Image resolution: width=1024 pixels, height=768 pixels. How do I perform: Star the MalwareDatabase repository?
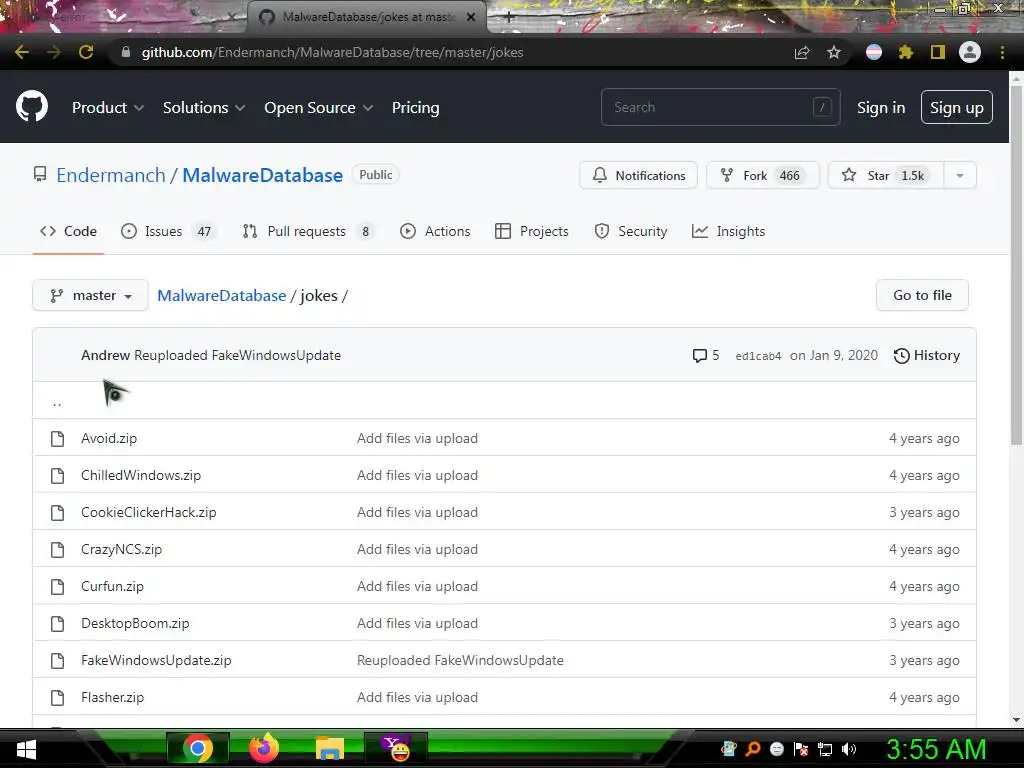886,176
